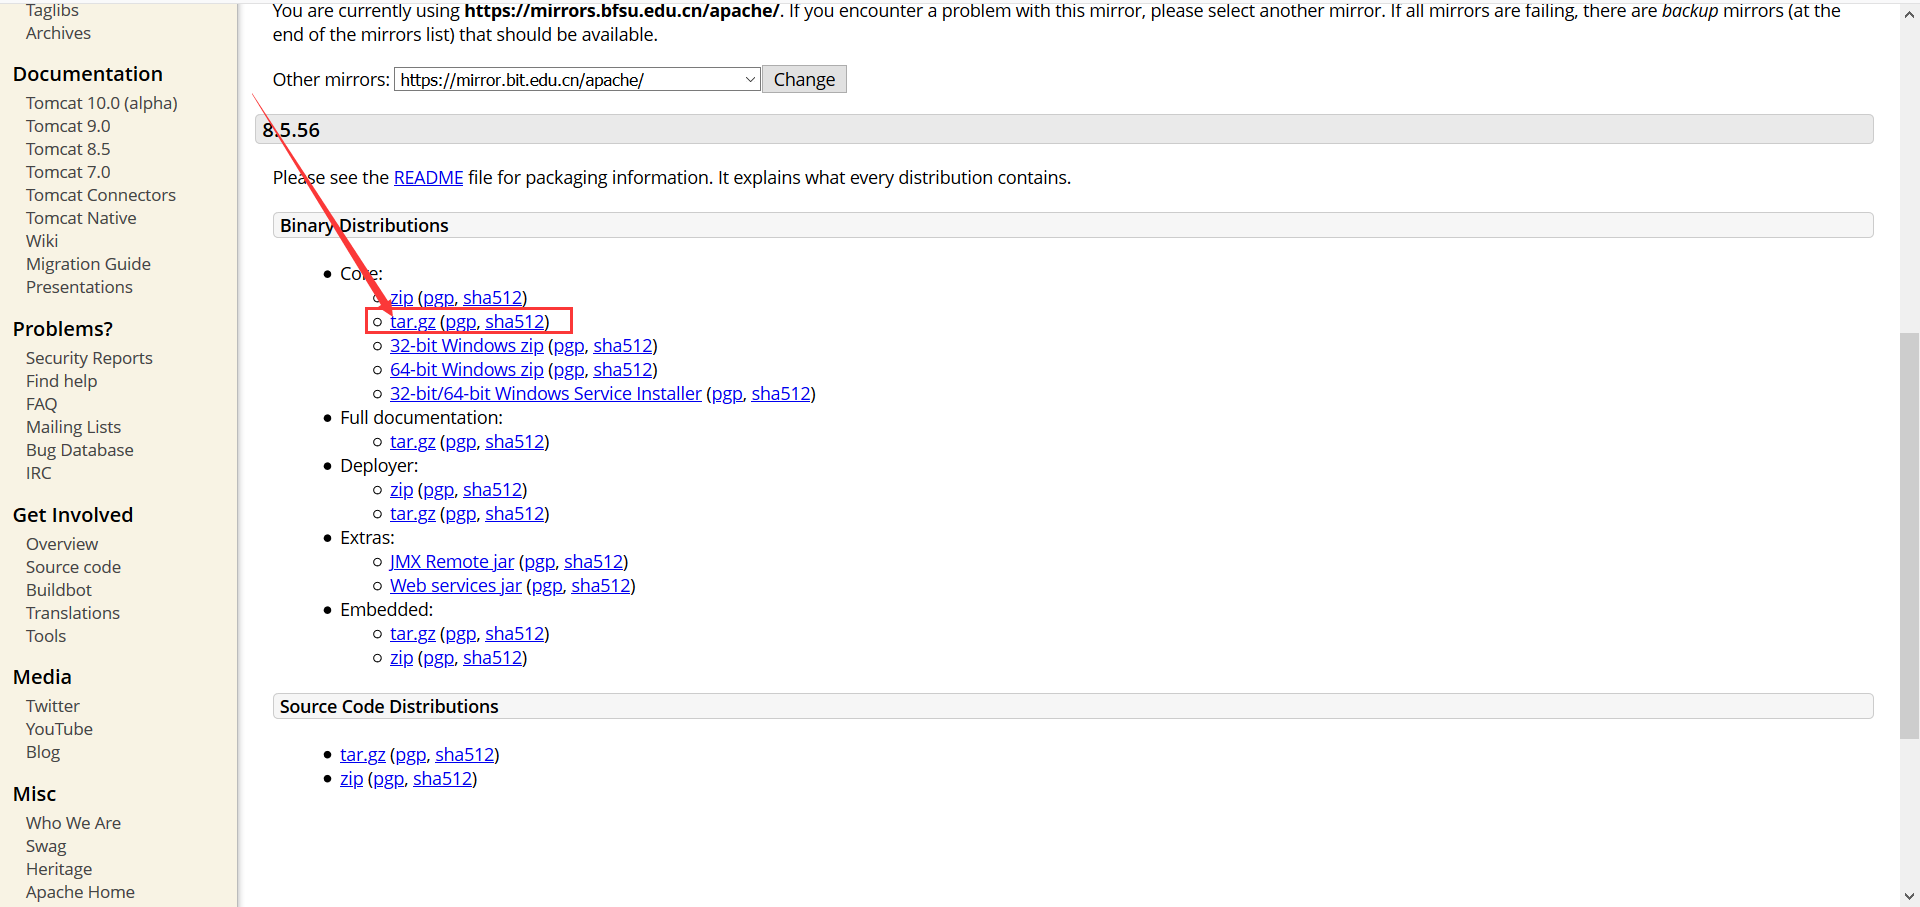This screenshot has width=1920, height=907.
Task: Open the Translations link
Action: 72,613
